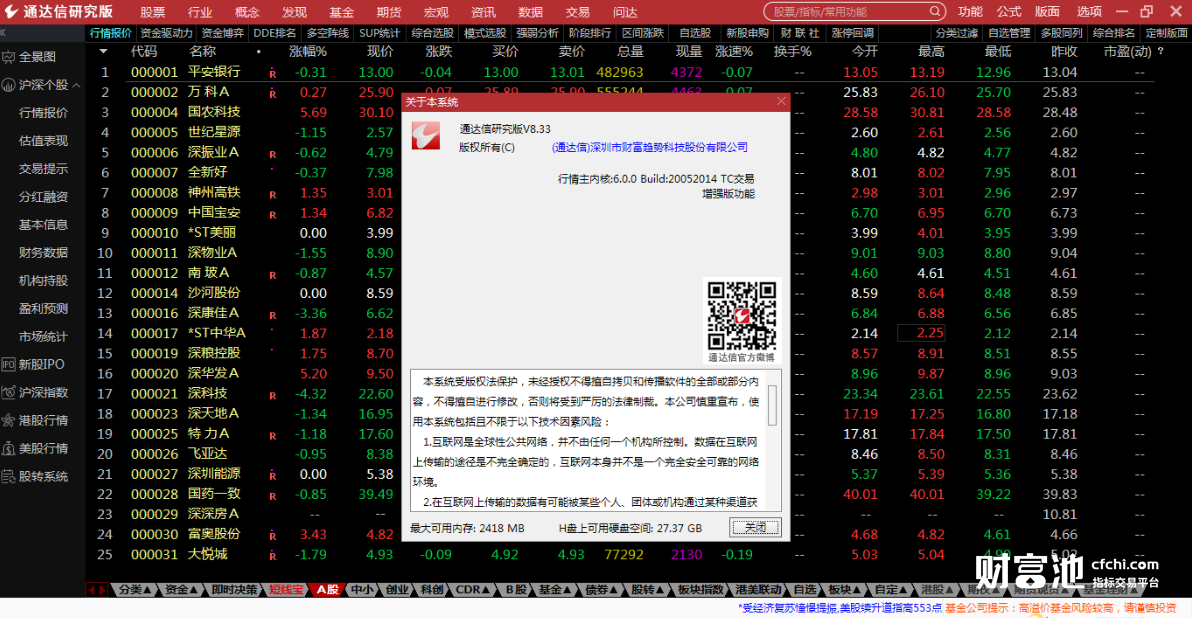Viewport: 1192px width, 618px height.
Task: Select the 短线宝 bottom tab
Action: pyautogui.click(x=285, y=590)
